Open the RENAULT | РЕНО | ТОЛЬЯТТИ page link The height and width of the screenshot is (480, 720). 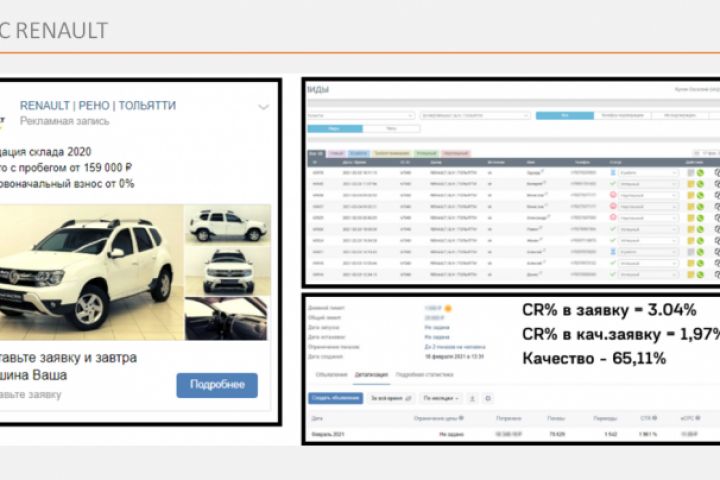click(x=97, y=106)
